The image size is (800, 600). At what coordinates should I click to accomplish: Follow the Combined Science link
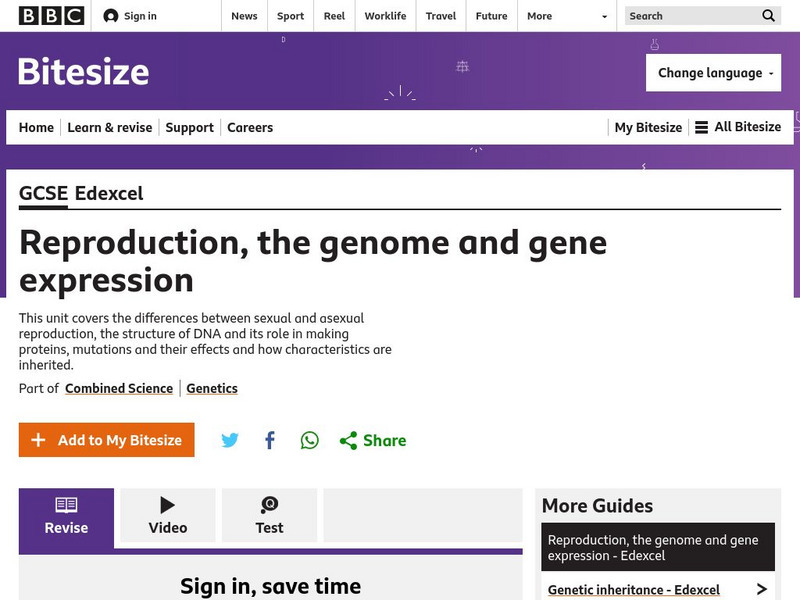(119, 388)
